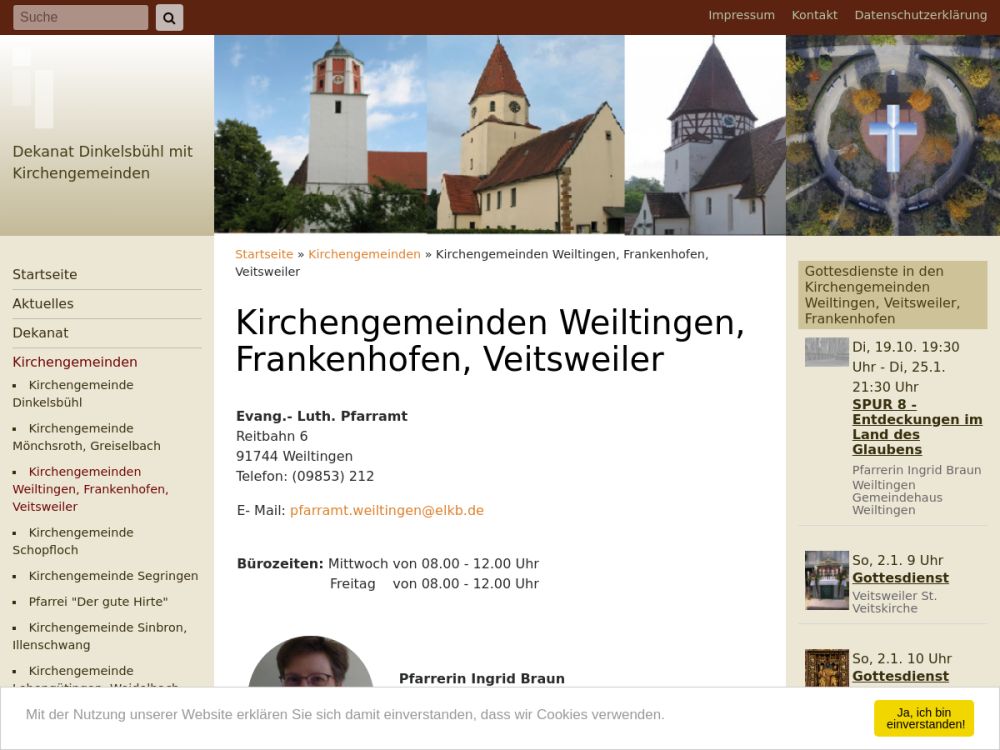Click the aerial cross garden header image
Image resolution: width=1000 pixels, height=750 pixels.
pos(892,135)
